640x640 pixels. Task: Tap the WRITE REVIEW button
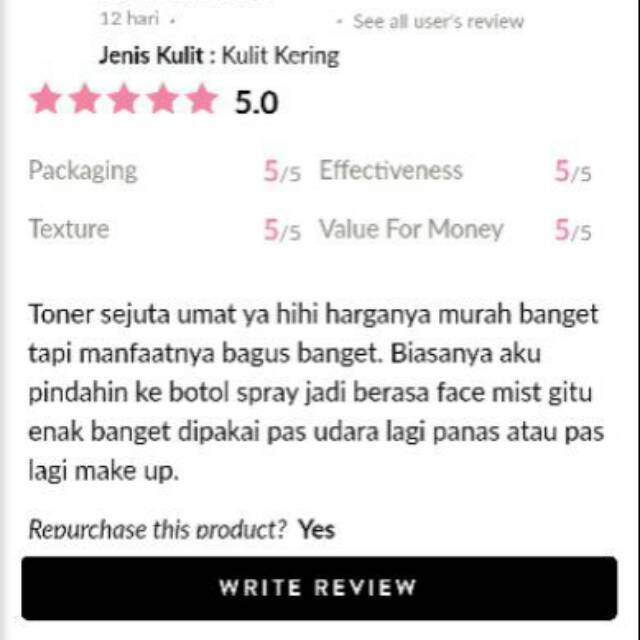coord(319,588)
